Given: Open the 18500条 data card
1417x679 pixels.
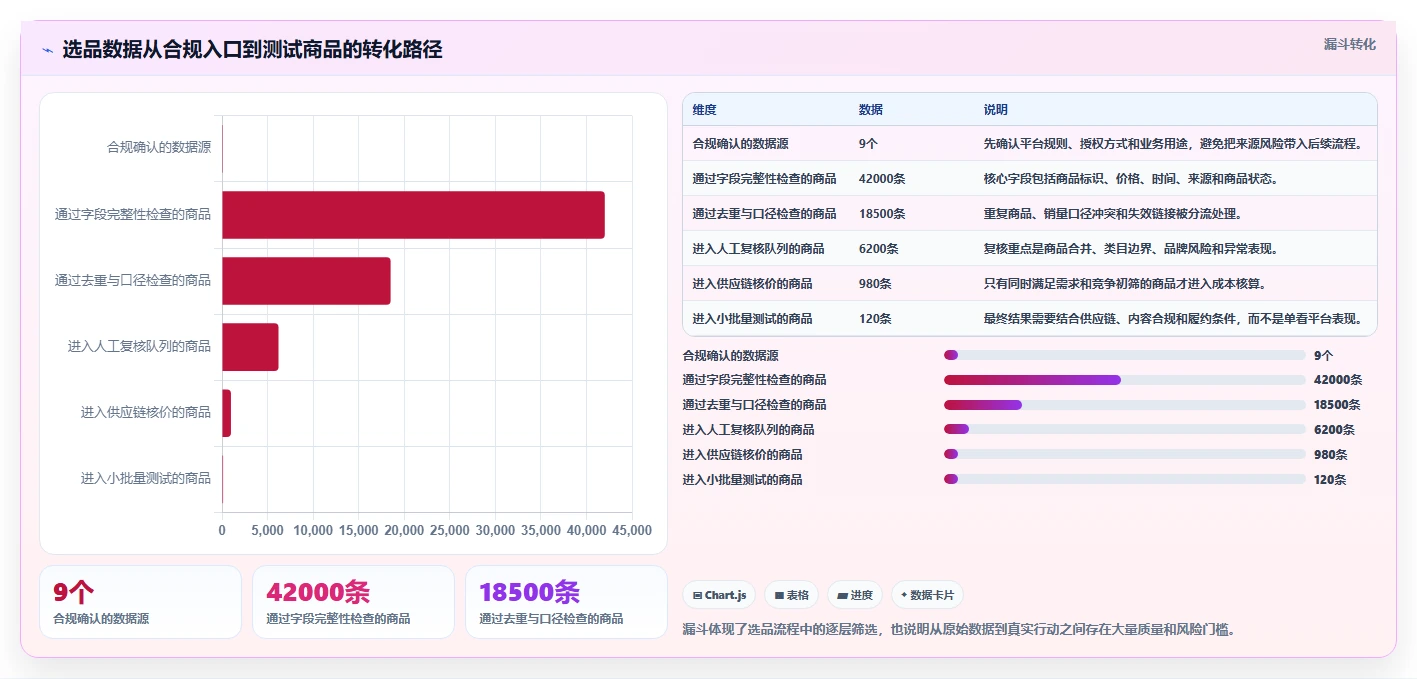Looking at the screenshot, I should click(x=566, y=602).
